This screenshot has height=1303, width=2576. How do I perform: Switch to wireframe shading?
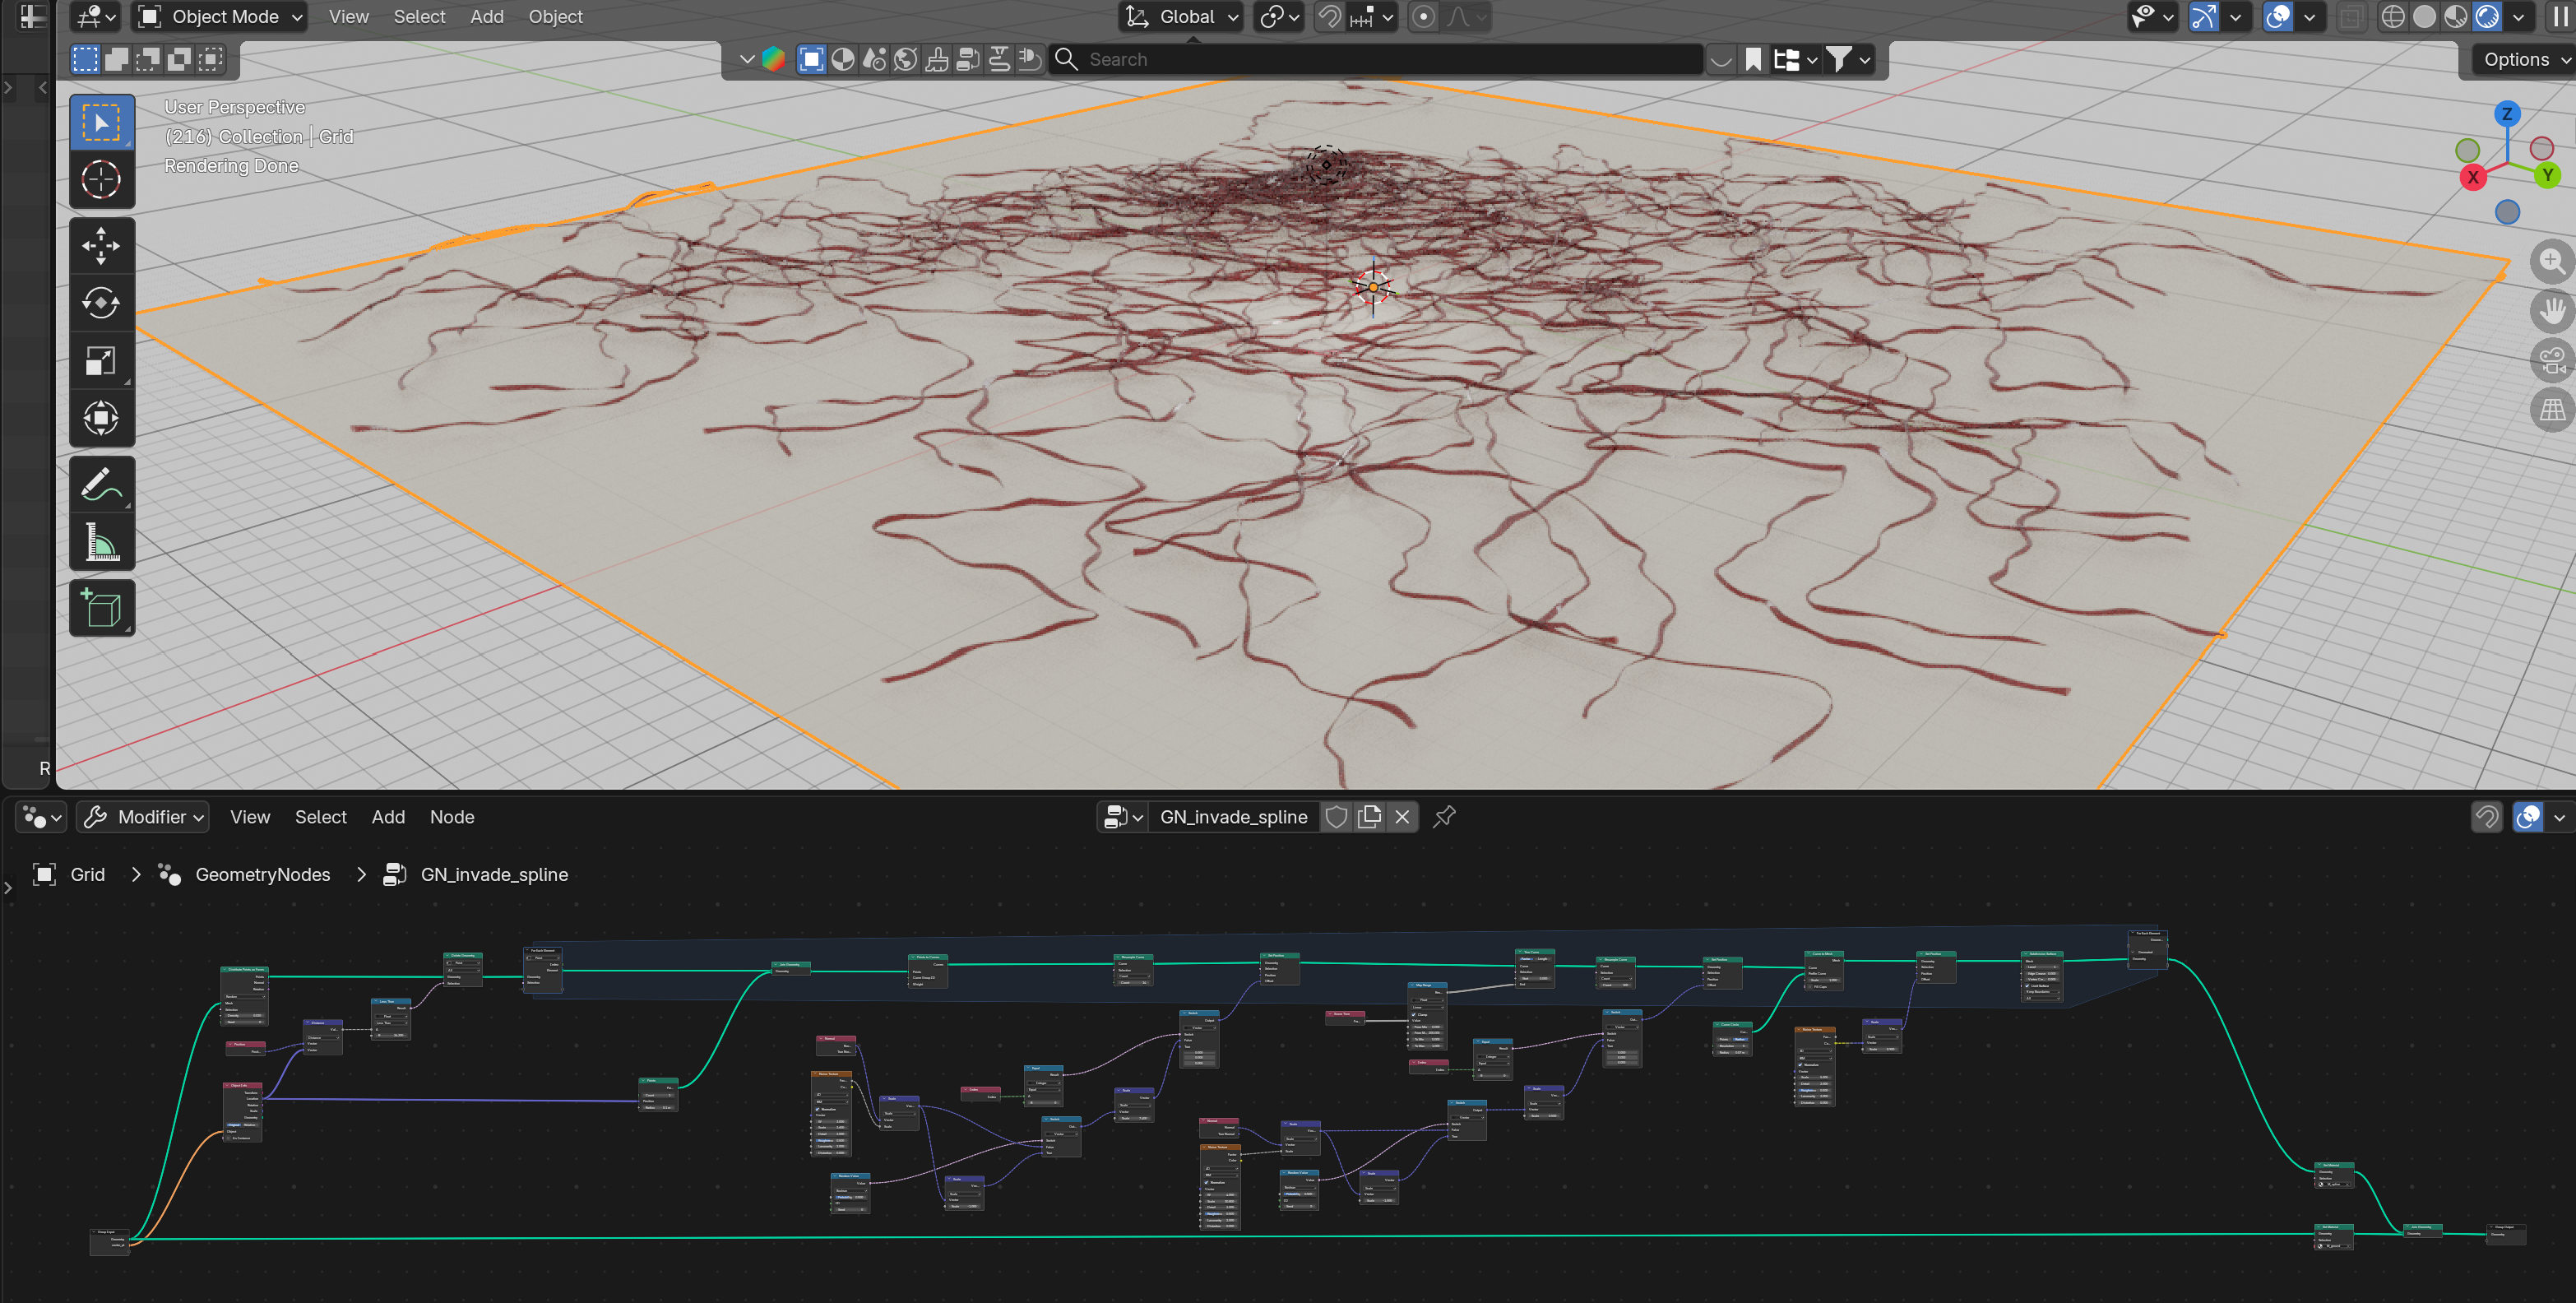[x=2392, y=17]
